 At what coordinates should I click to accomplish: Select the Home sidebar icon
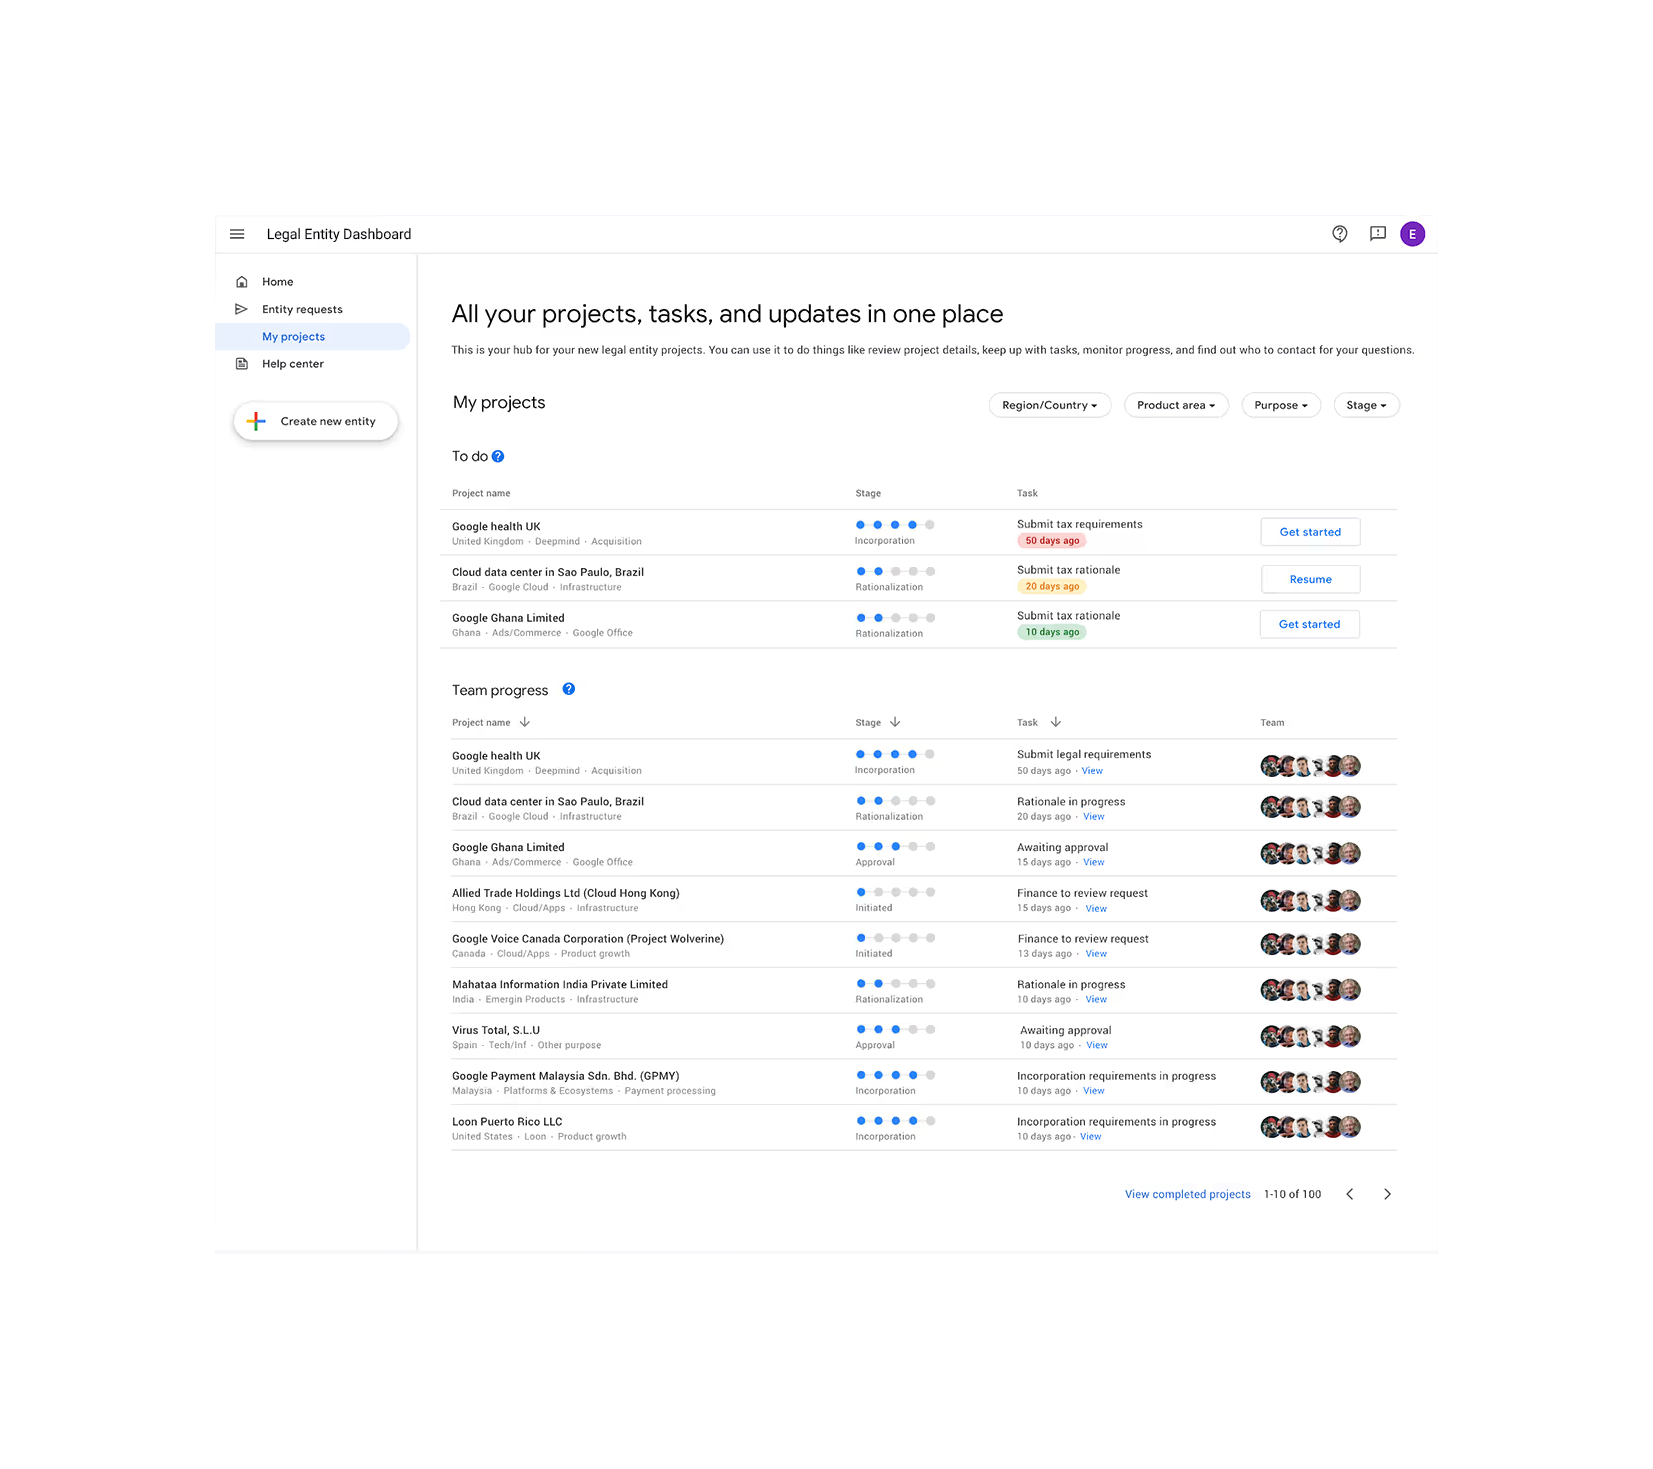(x=241, y=281)
